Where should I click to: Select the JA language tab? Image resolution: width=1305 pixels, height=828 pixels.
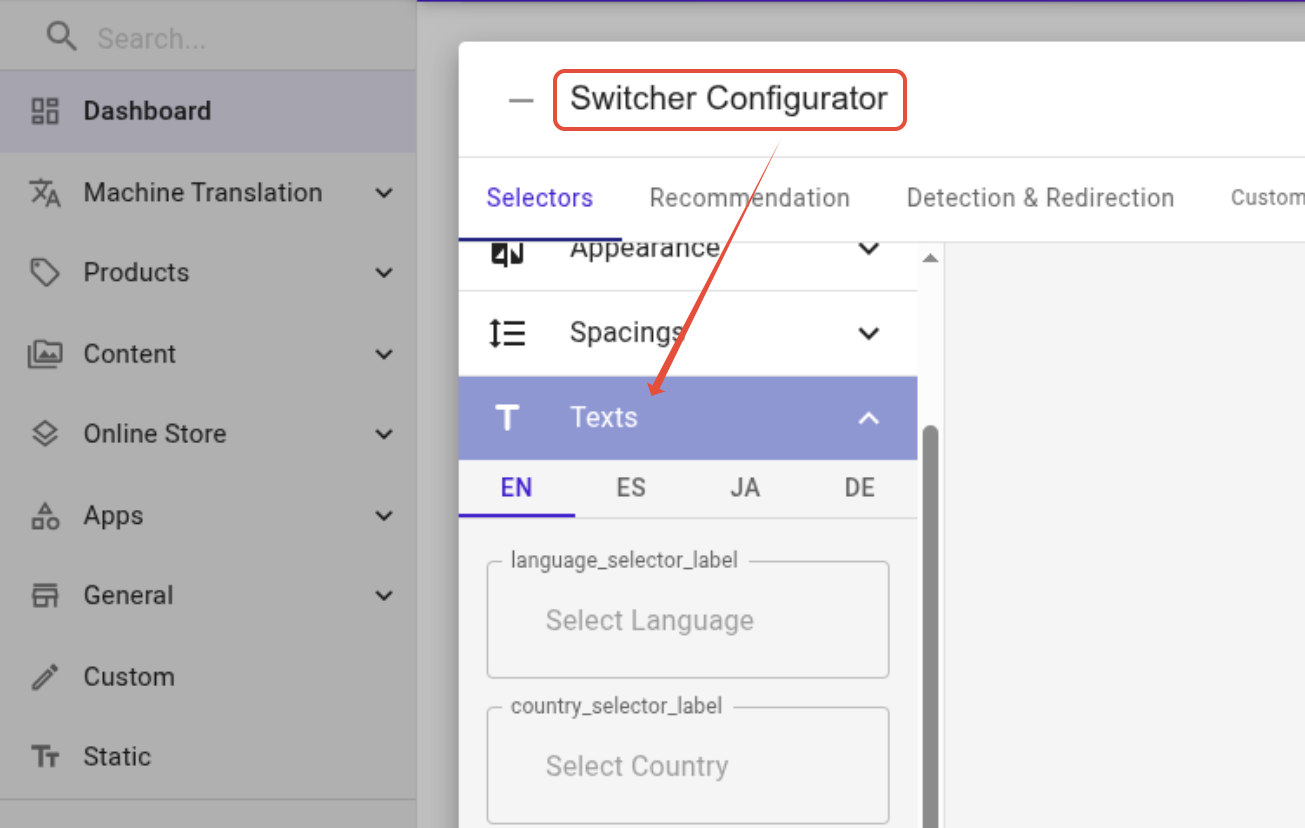click(x=745, y=488)
